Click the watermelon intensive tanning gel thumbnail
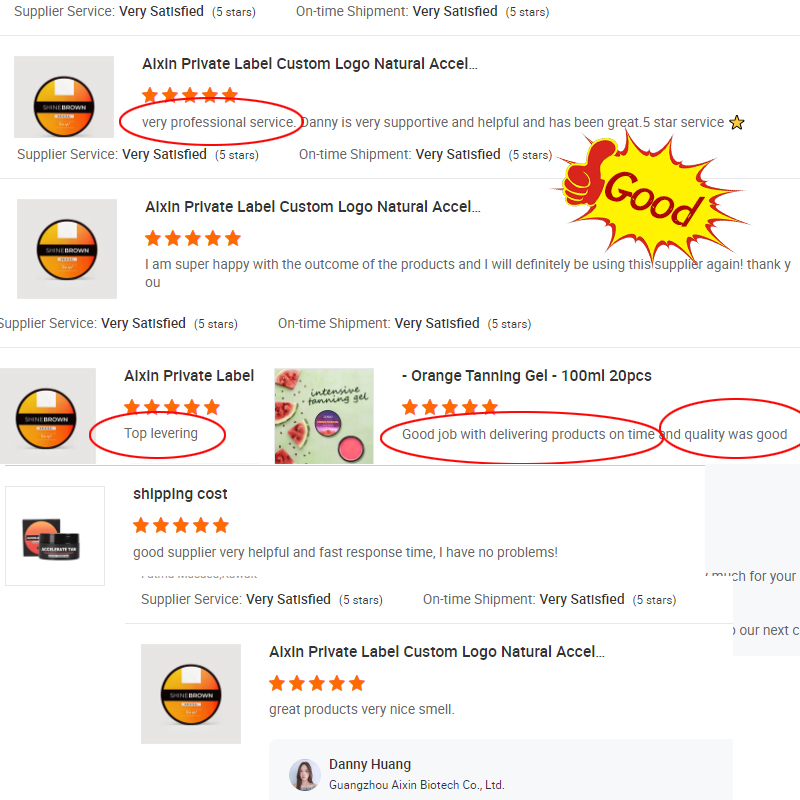800x800 pixels. 324,416
